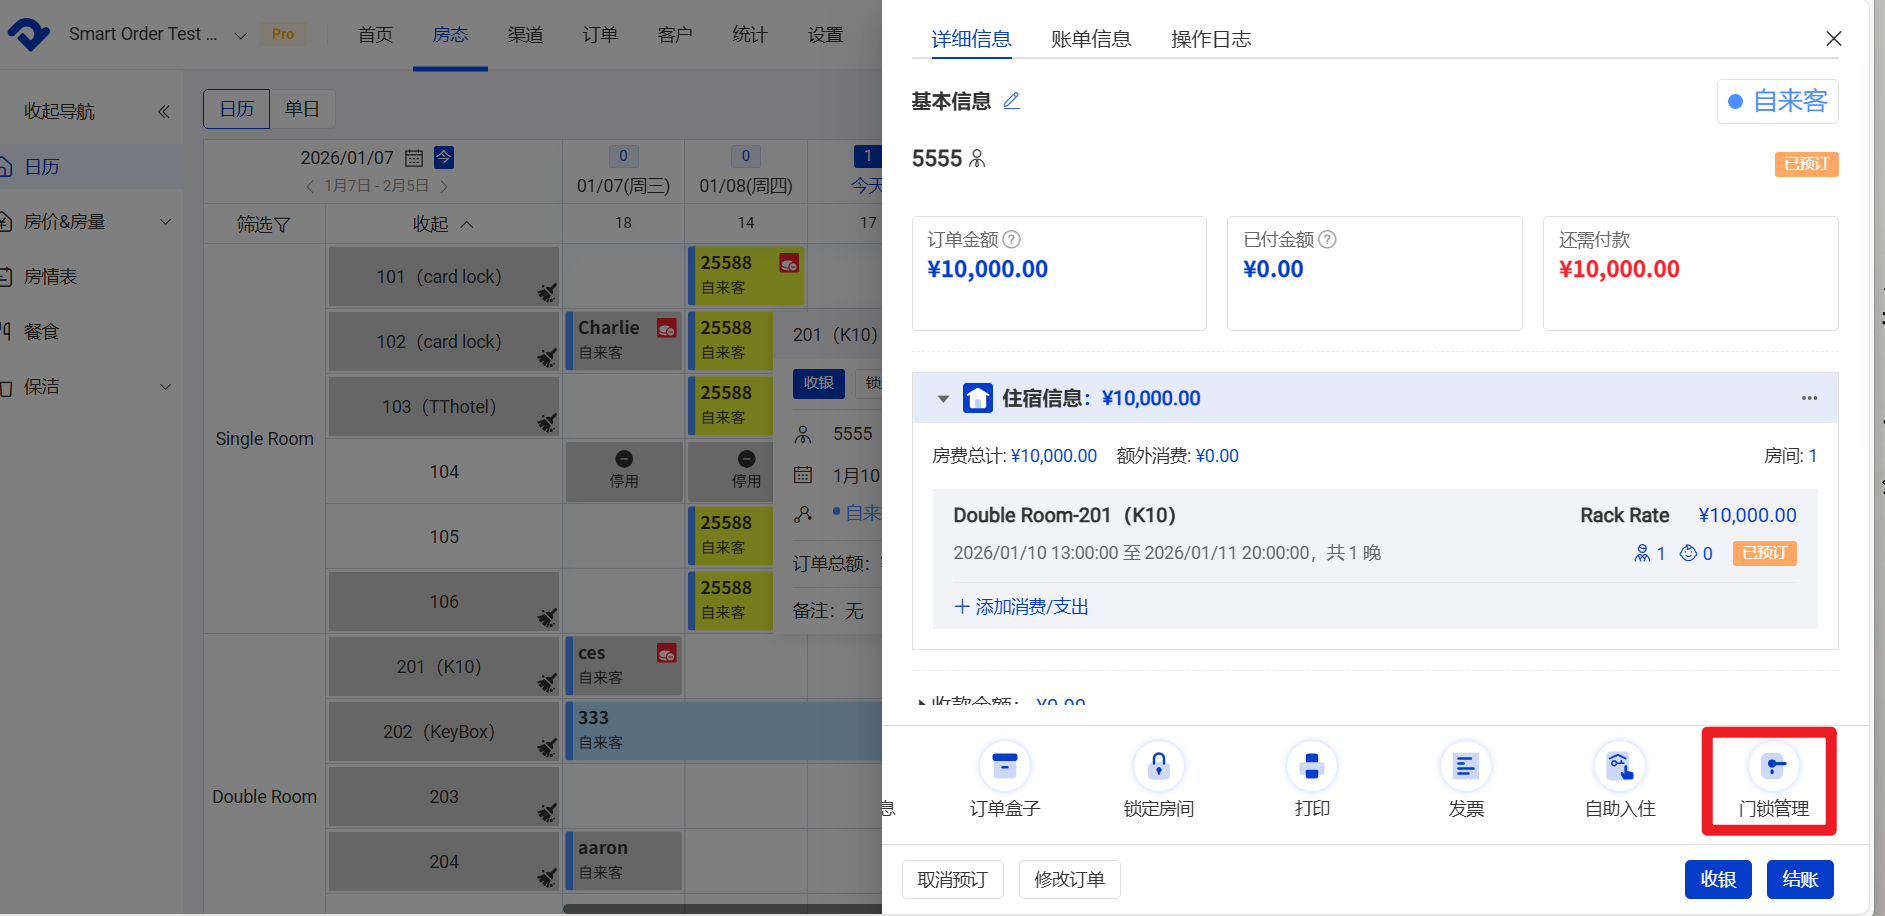1885x916 pixels.
Task: Click the 锁定房间 lock room icon
Action: [1158, 766]
